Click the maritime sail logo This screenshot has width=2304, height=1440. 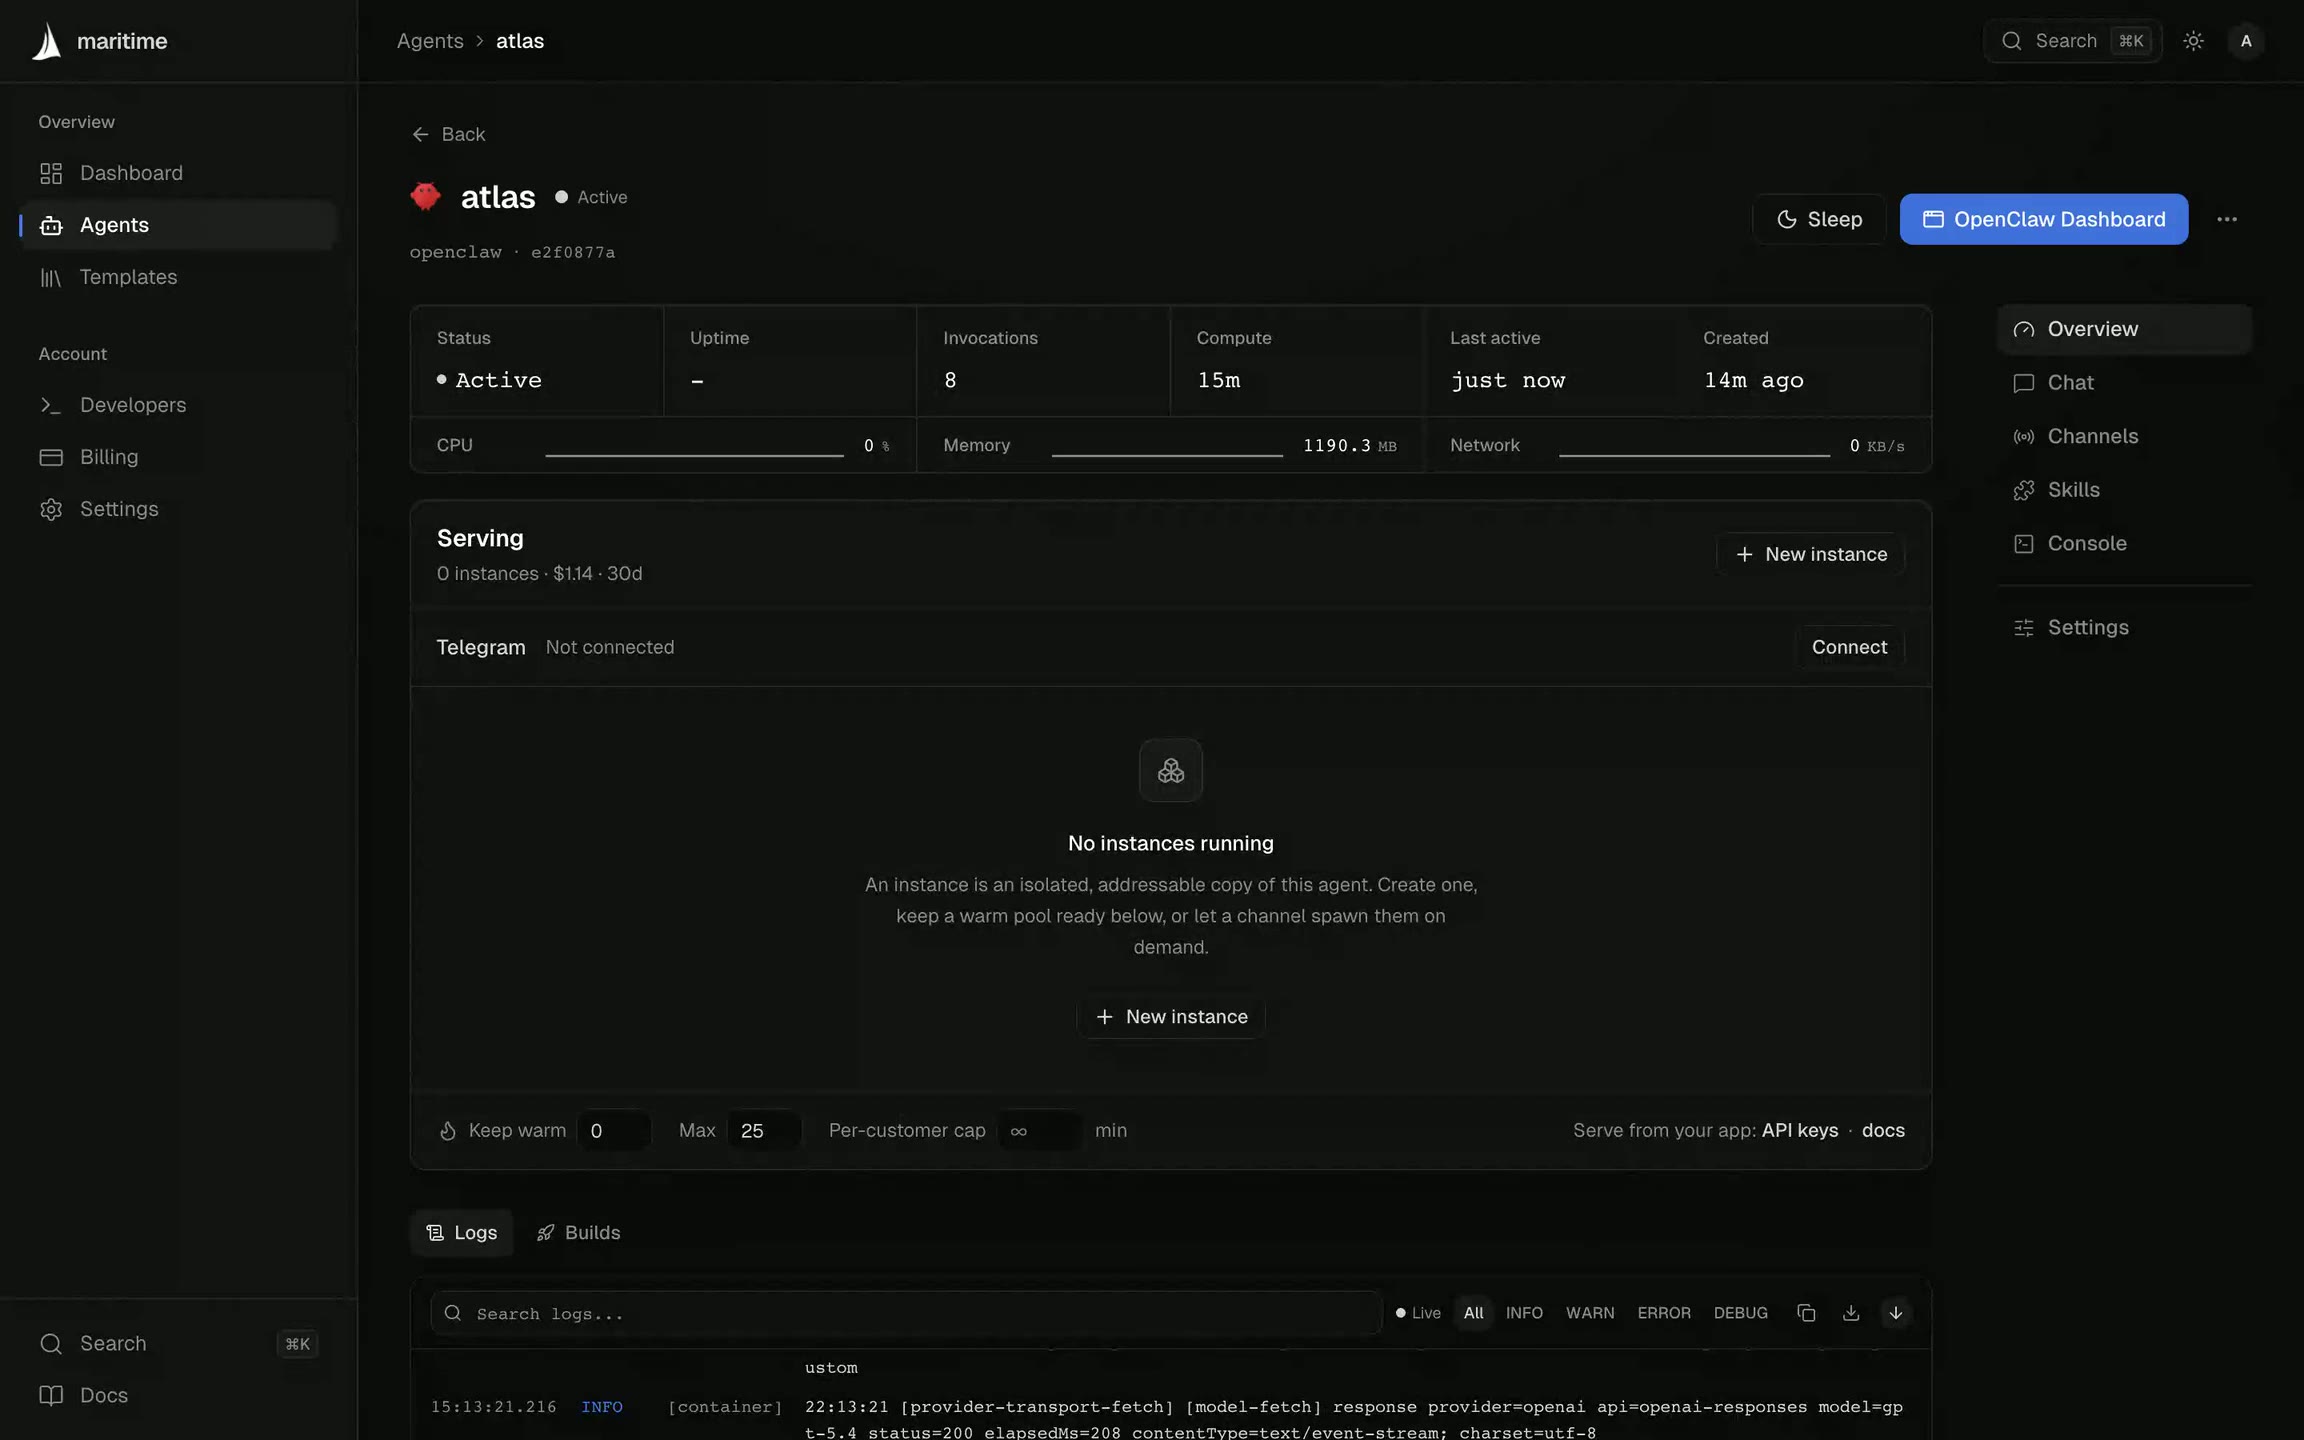tap(47, 41)
